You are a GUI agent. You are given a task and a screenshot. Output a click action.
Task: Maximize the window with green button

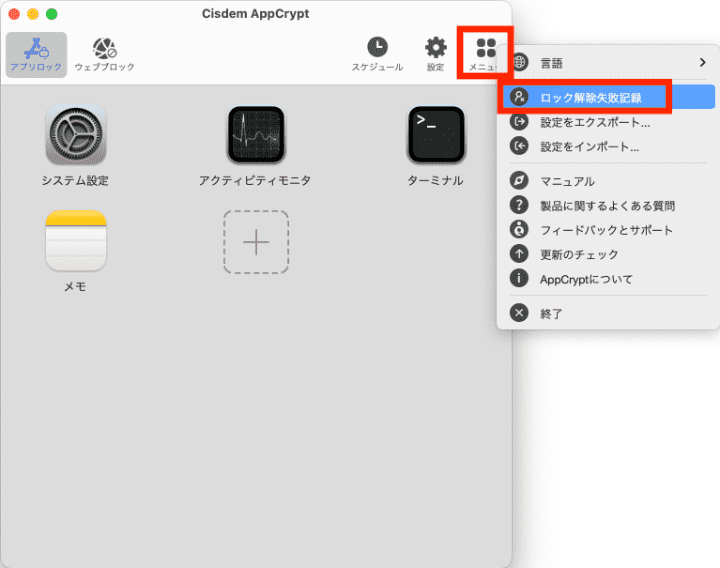click(52, 14)
